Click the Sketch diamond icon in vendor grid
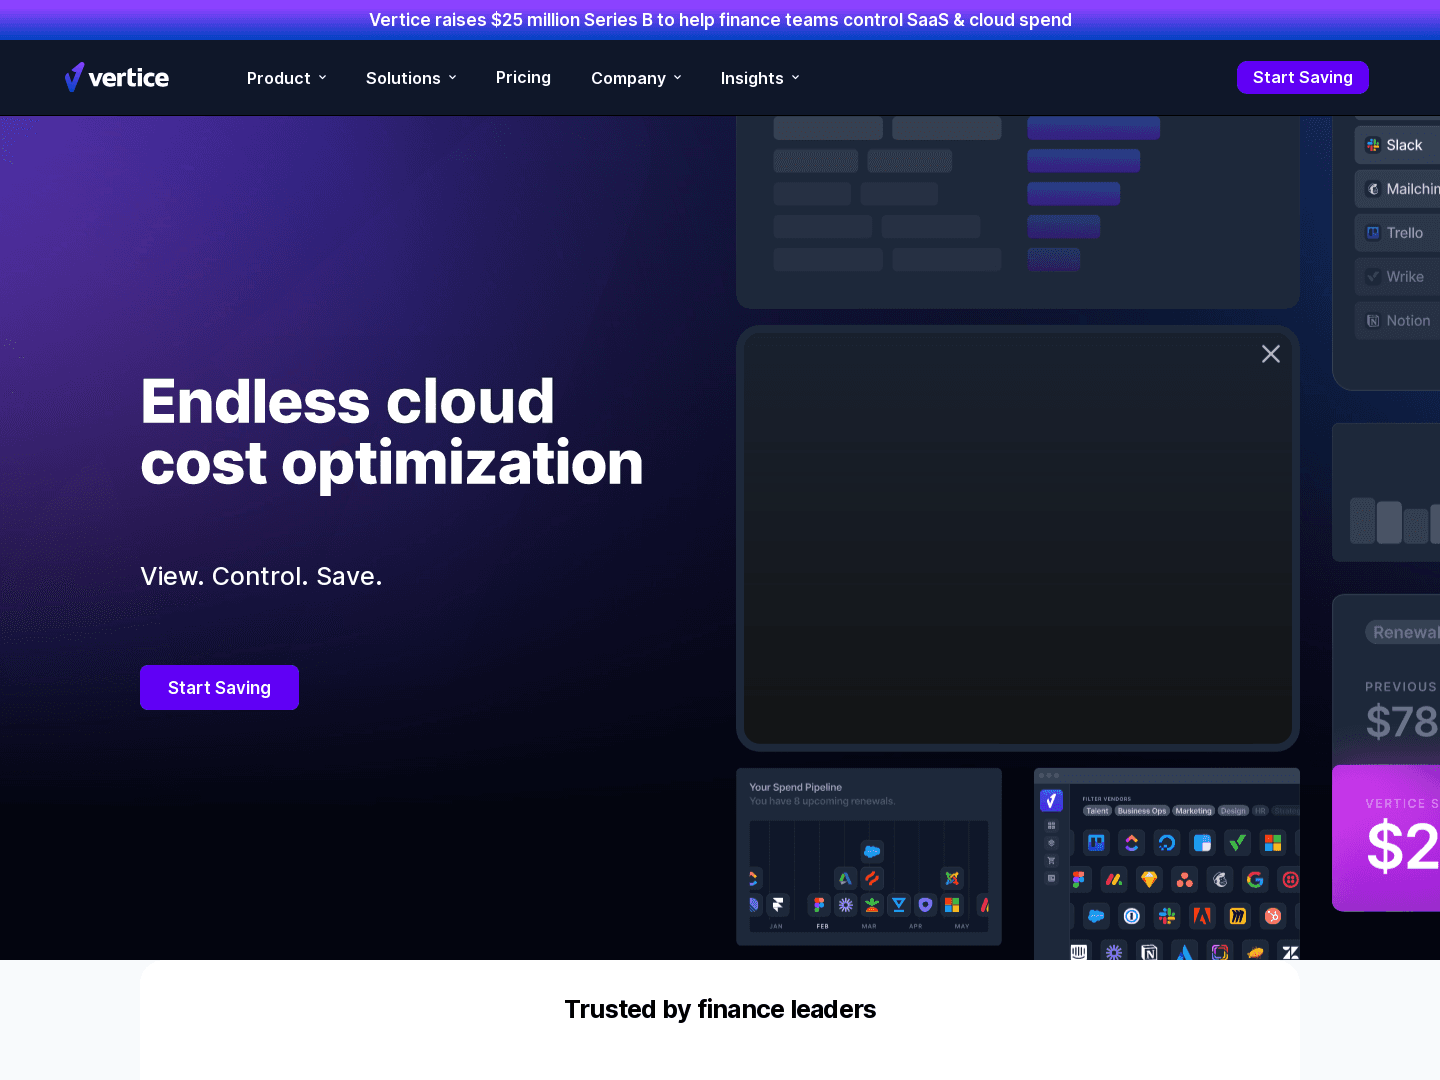 [x=1149, y=880]
